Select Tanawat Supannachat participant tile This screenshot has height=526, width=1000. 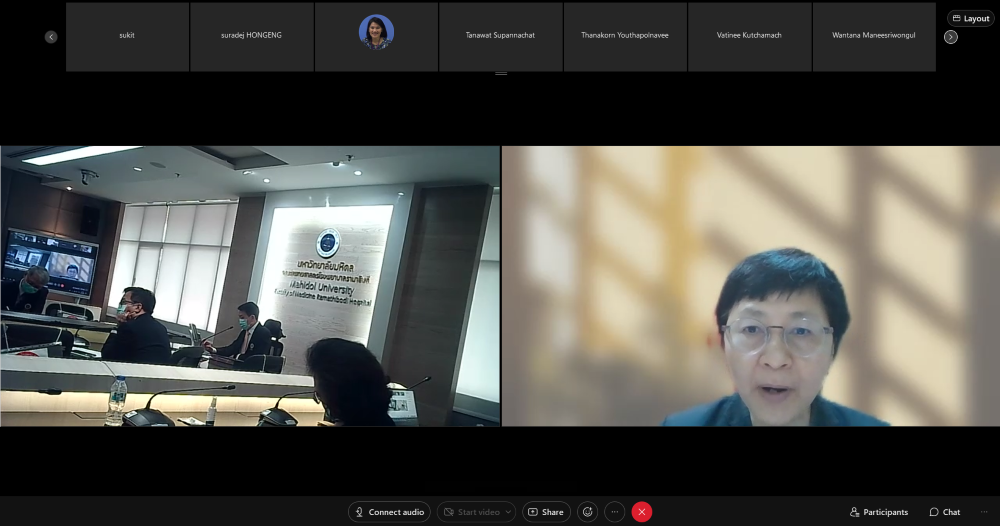(x=500, y=36)
